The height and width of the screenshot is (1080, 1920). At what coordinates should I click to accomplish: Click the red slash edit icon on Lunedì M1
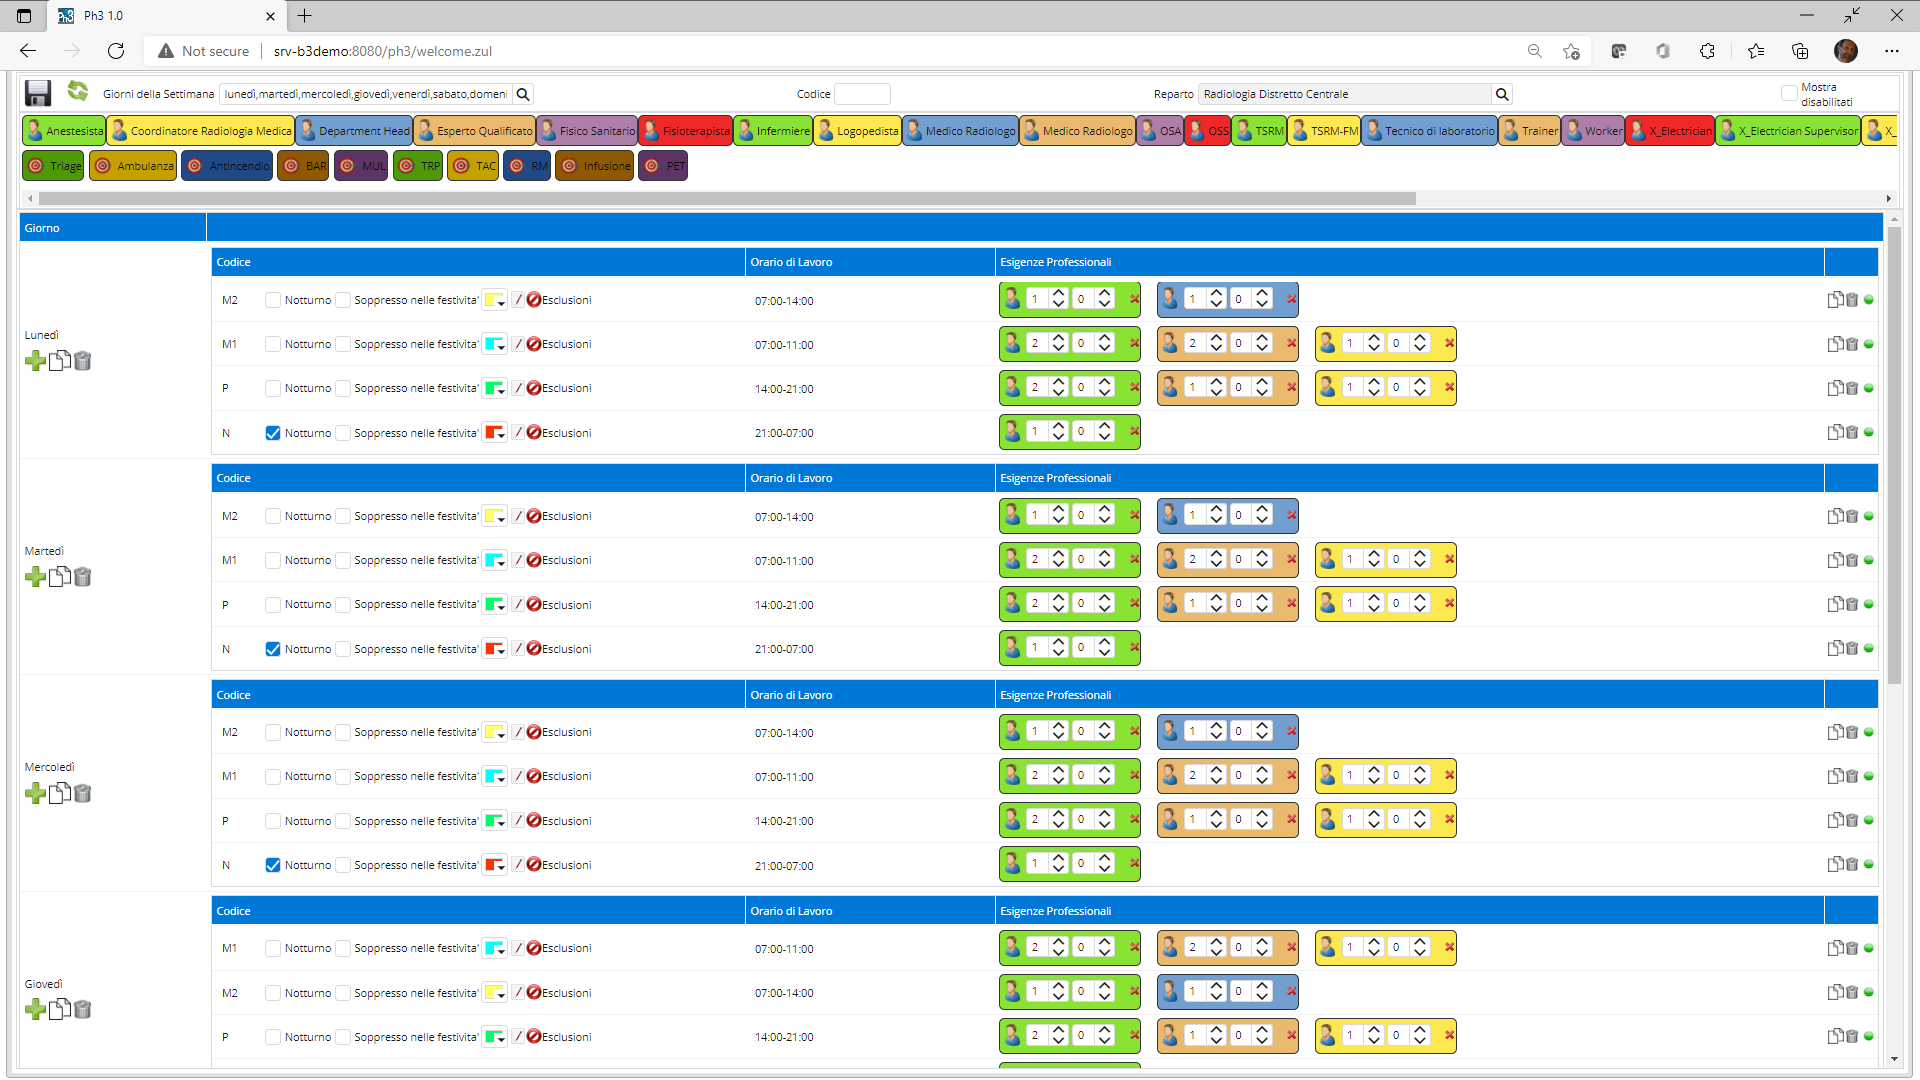tap(518, 344)
